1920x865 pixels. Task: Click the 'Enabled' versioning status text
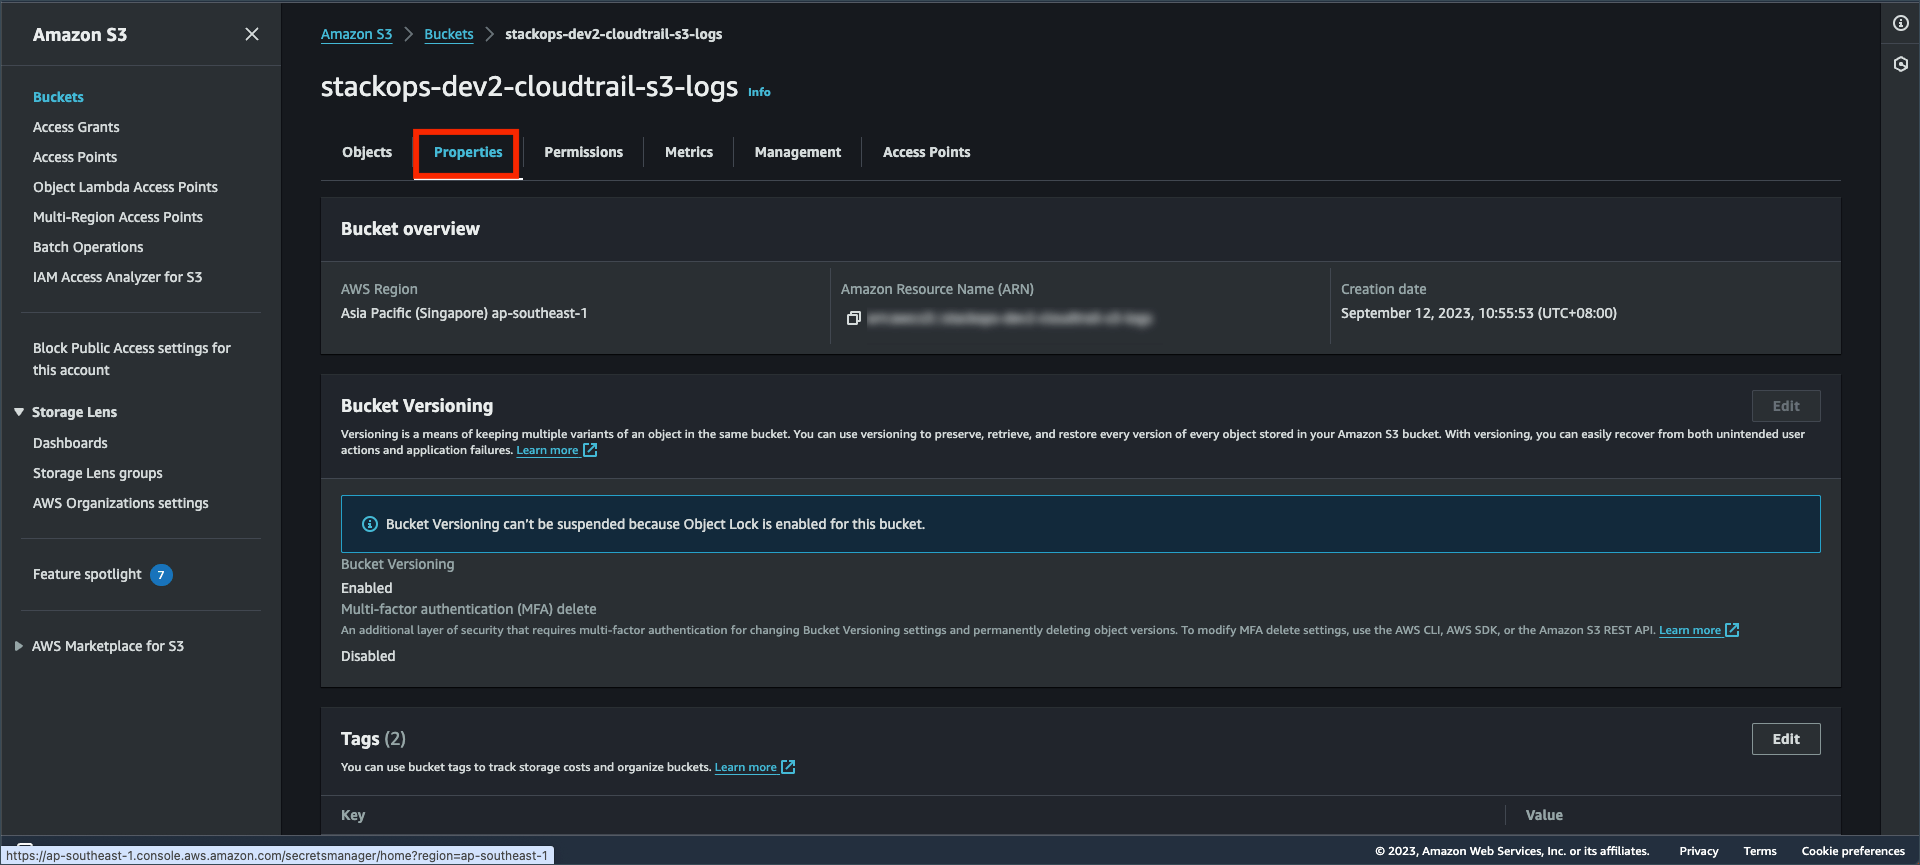367,588
